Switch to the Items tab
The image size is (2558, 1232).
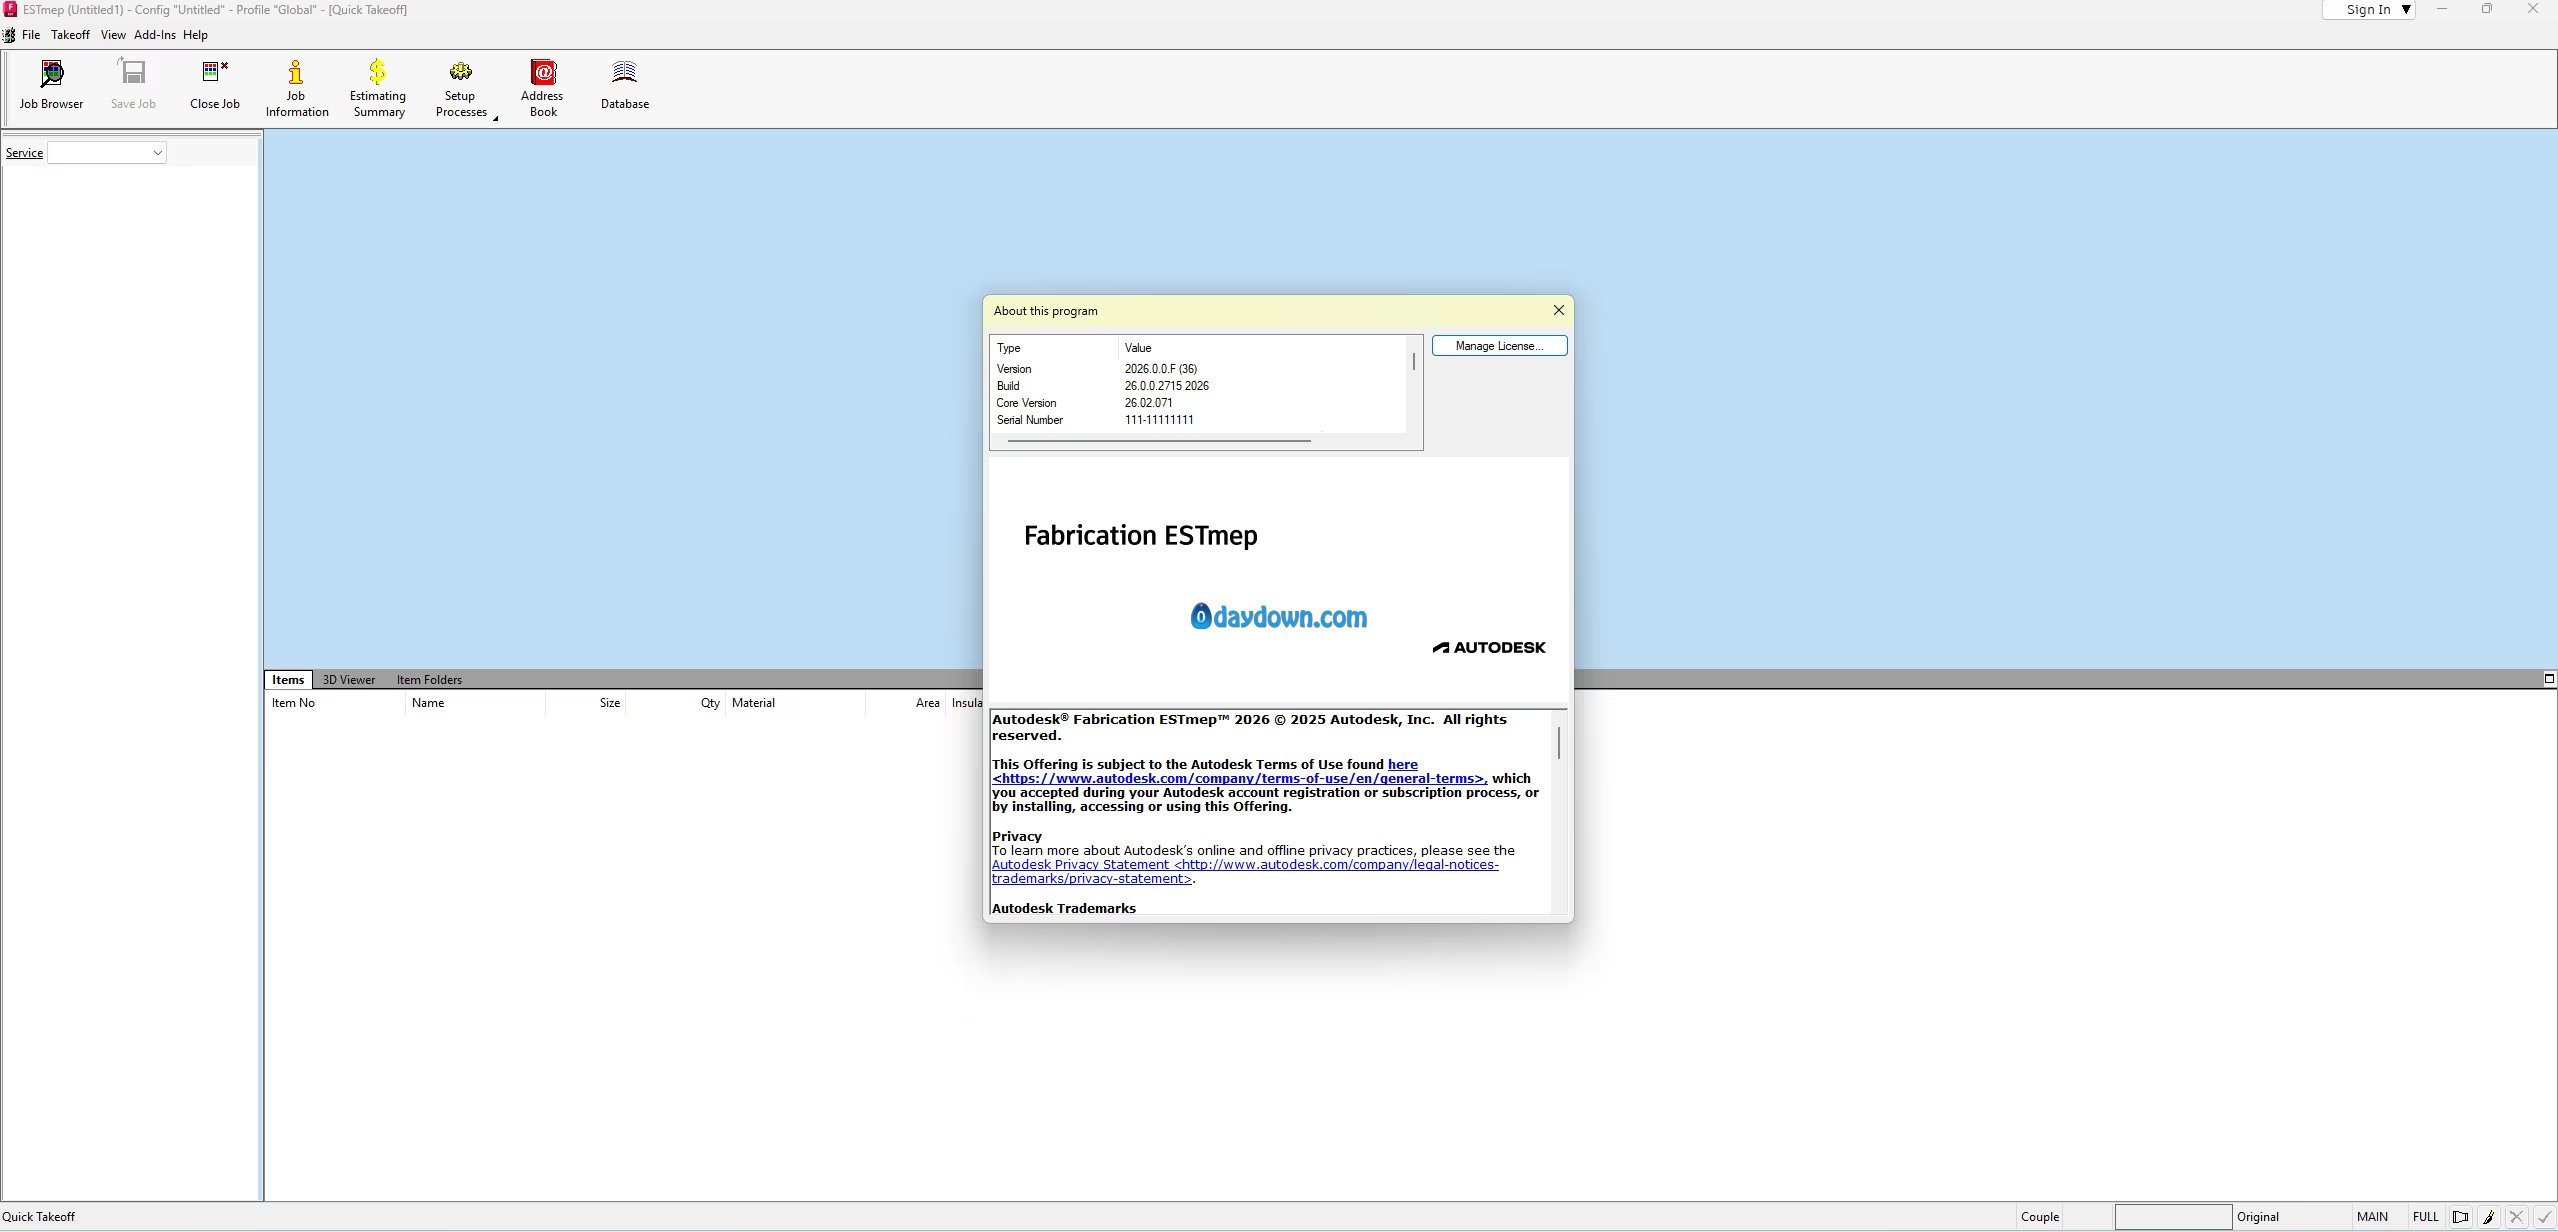[x=288, y=680]
